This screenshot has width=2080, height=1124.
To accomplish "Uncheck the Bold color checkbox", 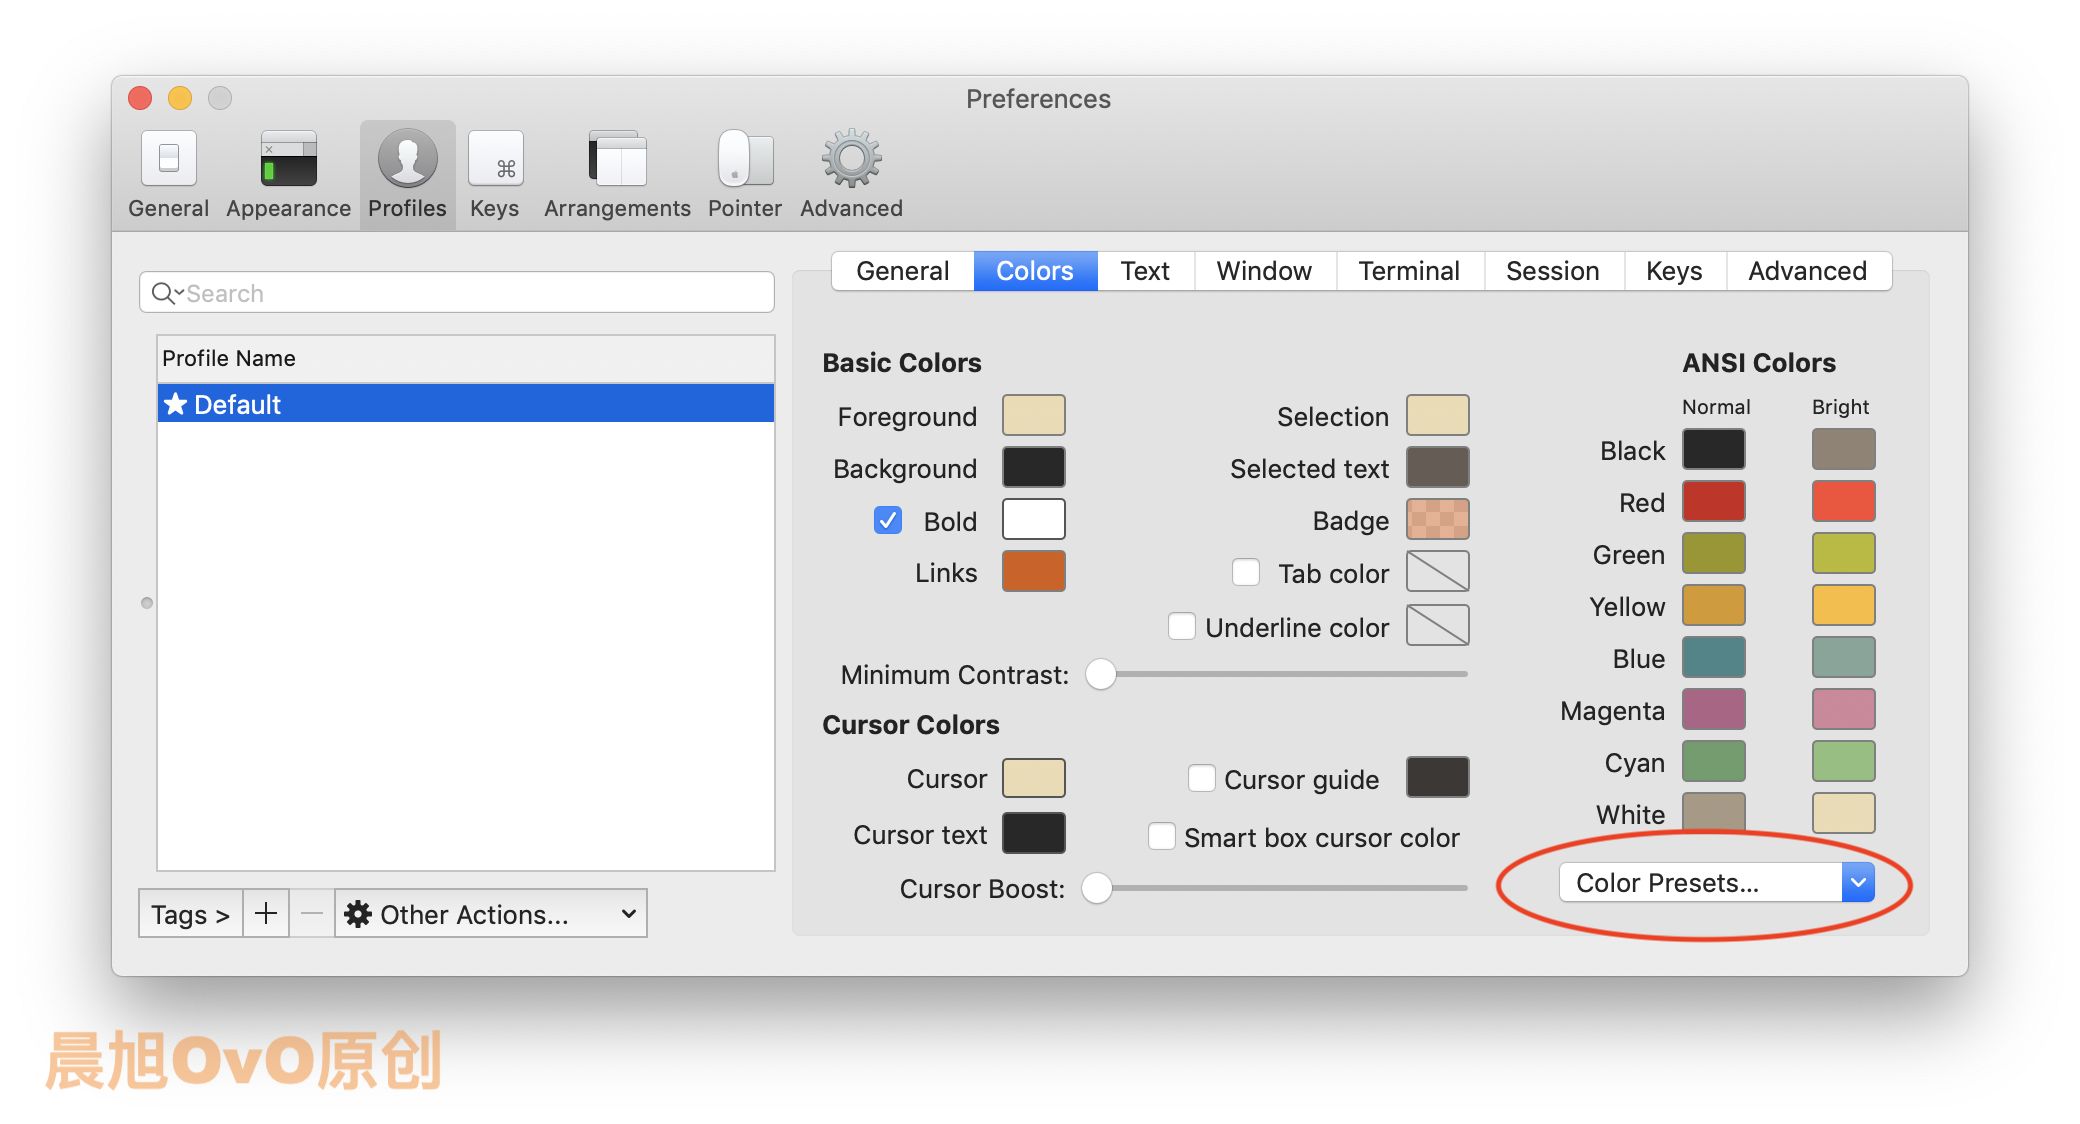I will tap(887, 520).
